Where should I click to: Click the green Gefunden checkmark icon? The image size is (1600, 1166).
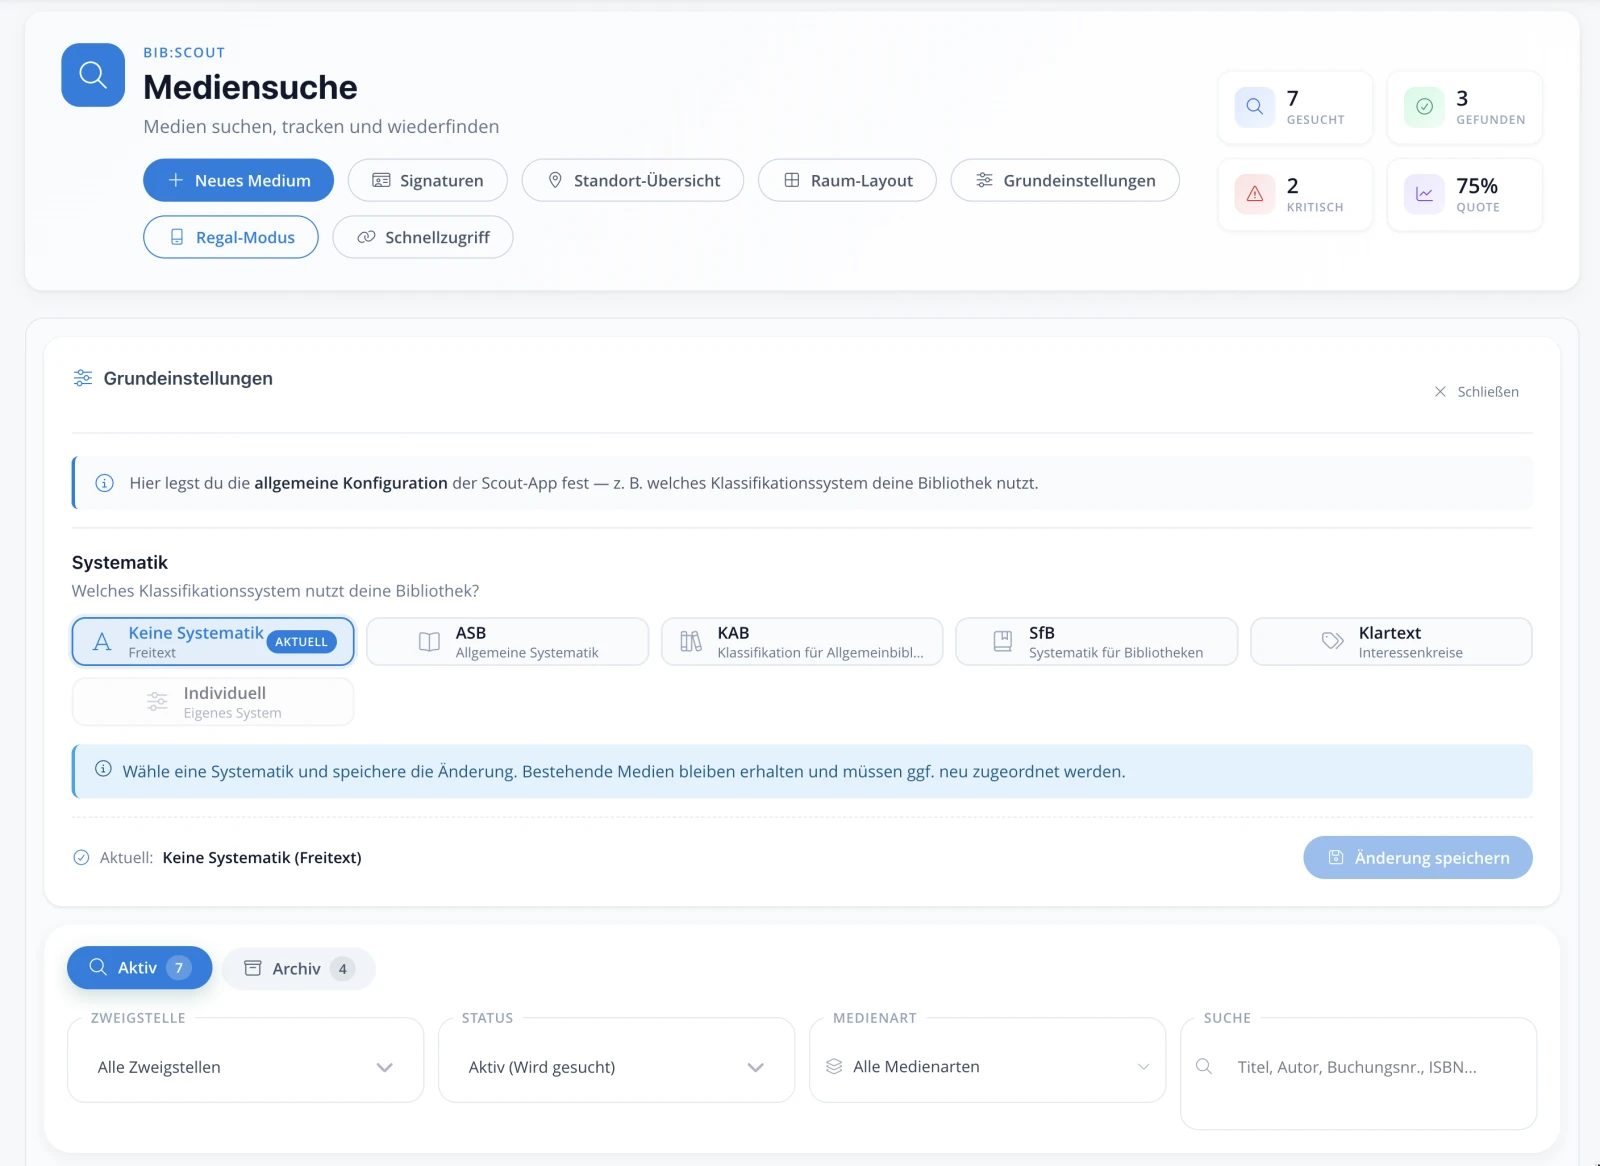(x=1424, y=107)
